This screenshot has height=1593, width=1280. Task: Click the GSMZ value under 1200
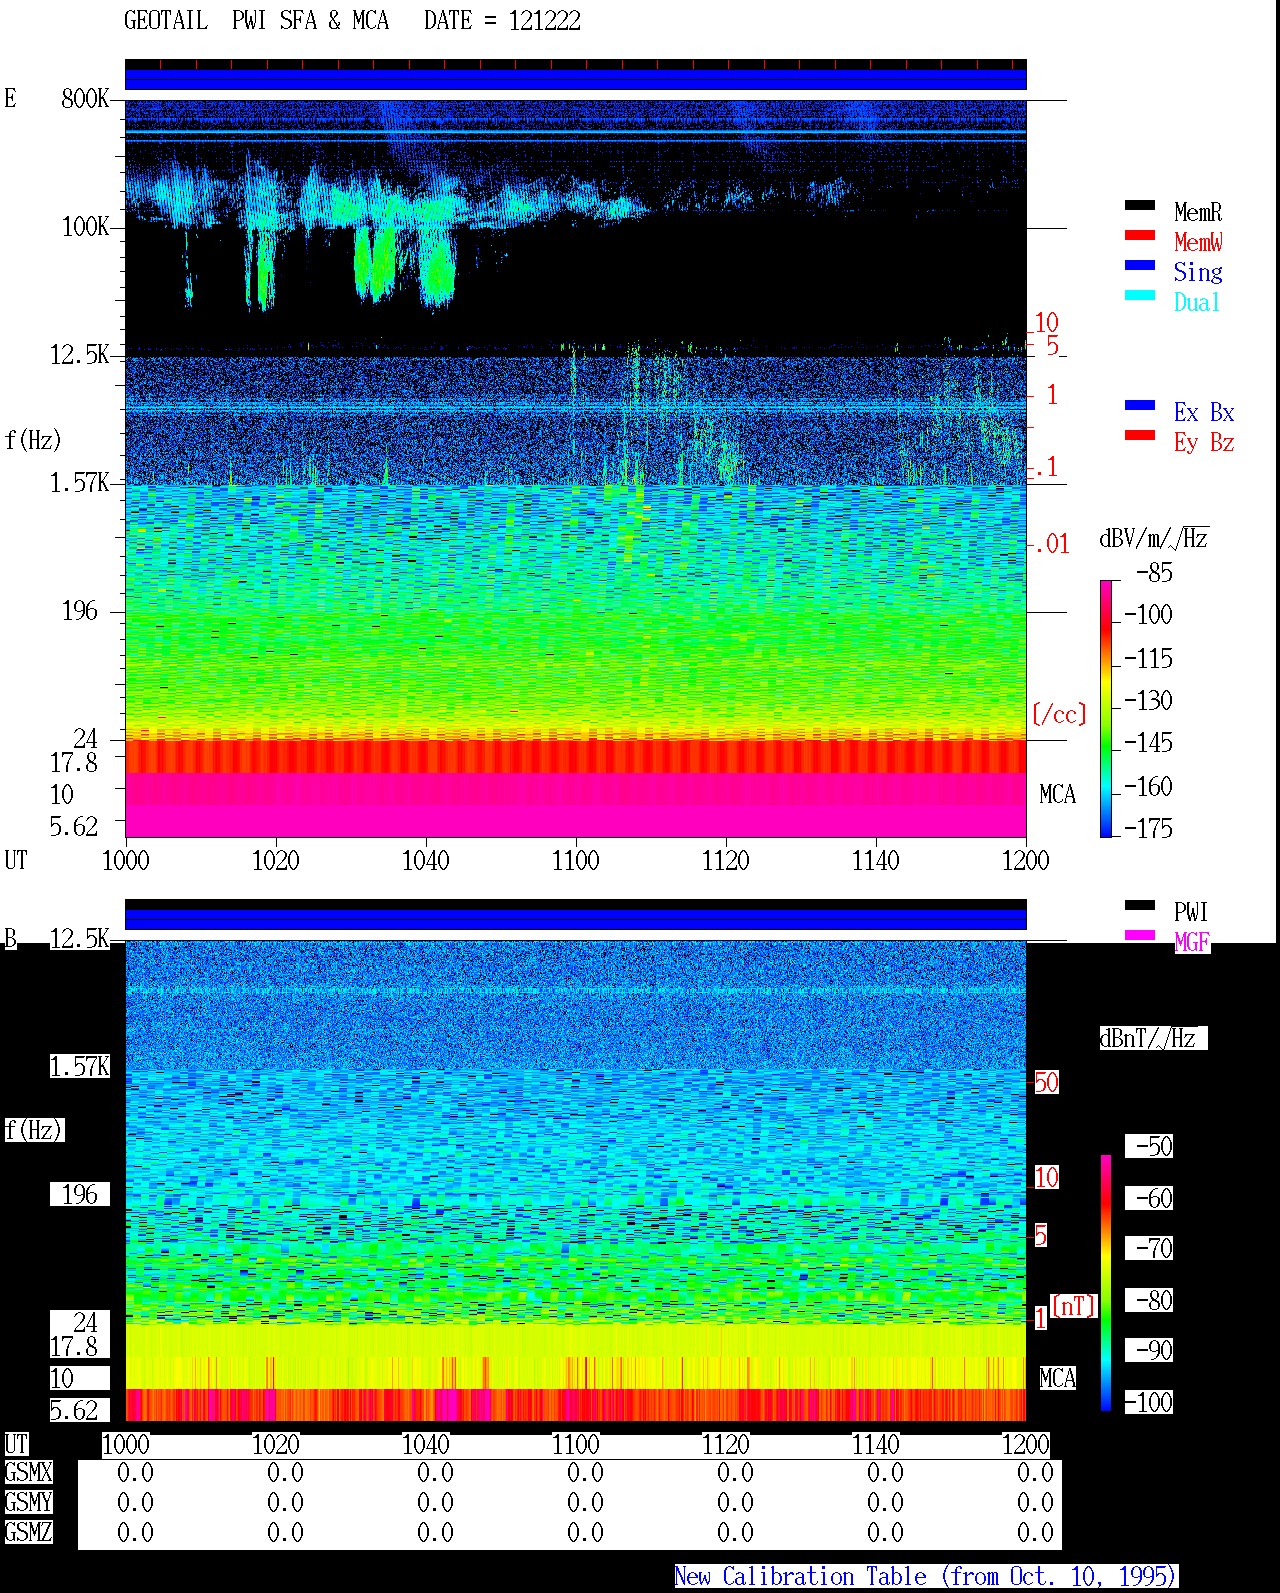(x=1035, y=1532)
